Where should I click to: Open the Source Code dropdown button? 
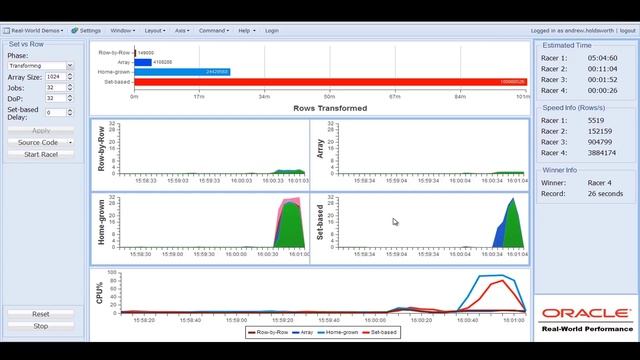tap(41, 142)
